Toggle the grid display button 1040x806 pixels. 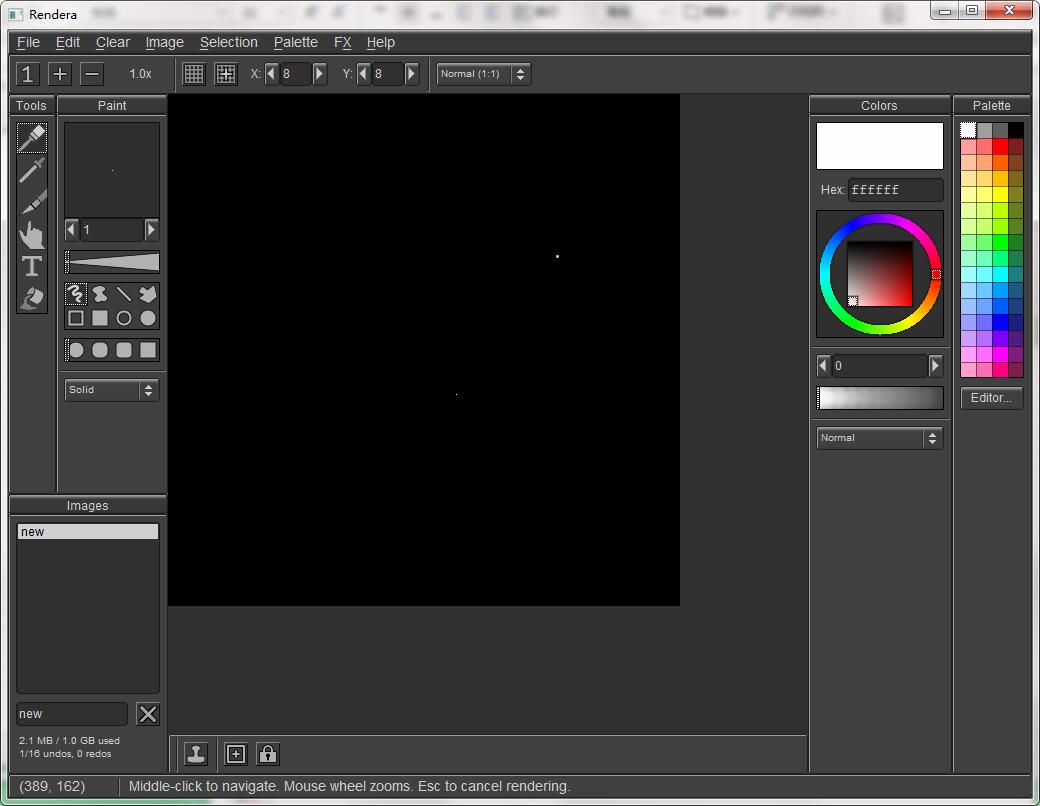[194, 74]
